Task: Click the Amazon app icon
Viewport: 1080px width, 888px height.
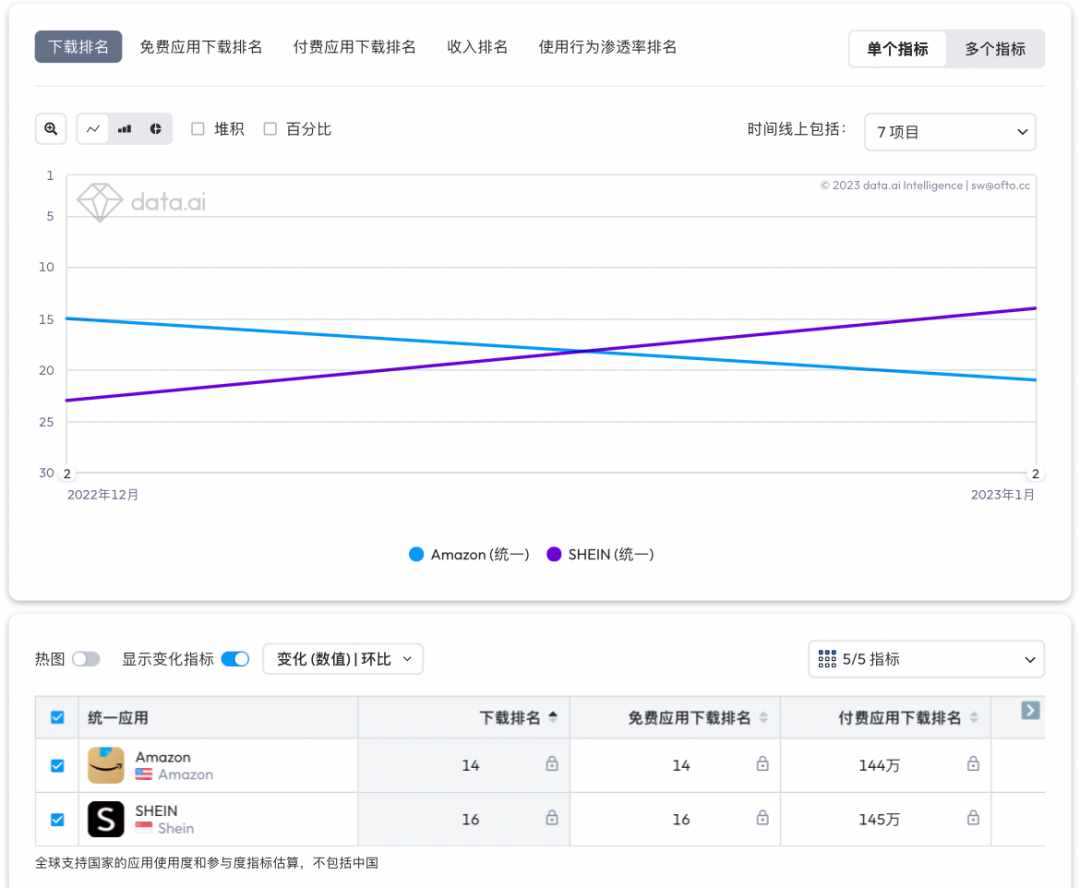Action: (x=106, y=765)
